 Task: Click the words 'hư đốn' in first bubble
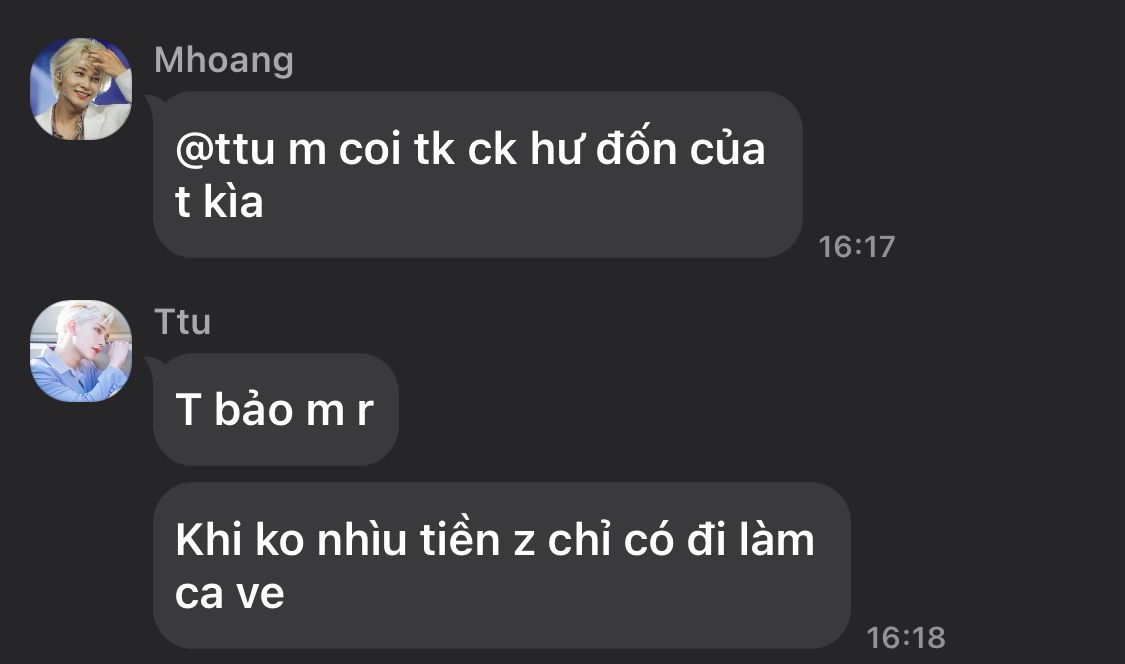(x=603, y=149)
